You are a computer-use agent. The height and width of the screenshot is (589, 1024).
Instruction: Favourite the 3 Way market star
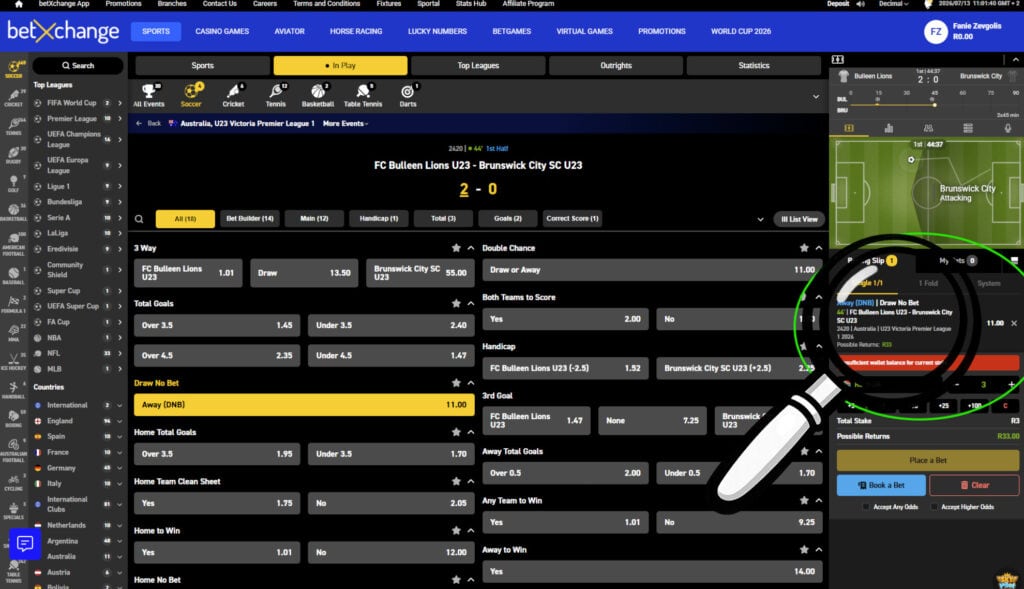(456, 248)
